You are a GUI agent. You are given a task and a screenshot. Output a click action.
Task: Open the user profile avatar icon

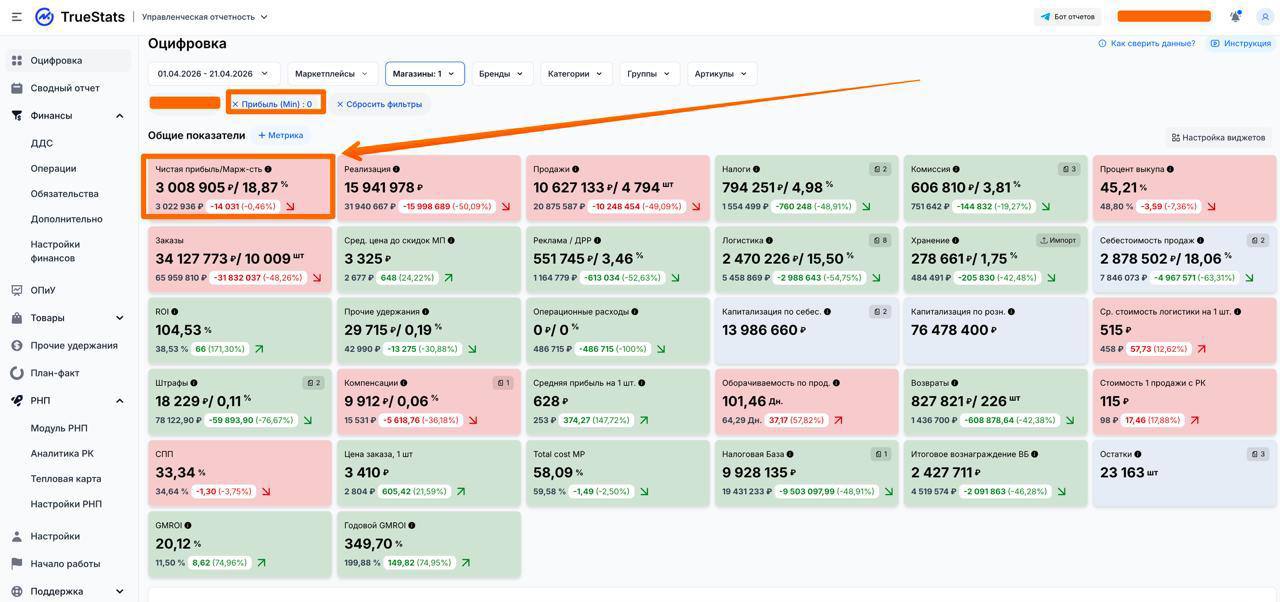tap(1266, 16)
